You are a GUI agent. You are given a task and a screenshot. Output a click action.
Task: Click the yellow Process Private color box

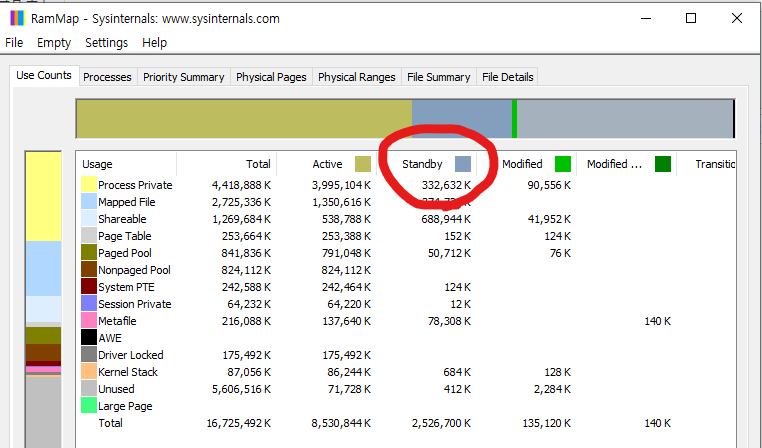point(89,185)
